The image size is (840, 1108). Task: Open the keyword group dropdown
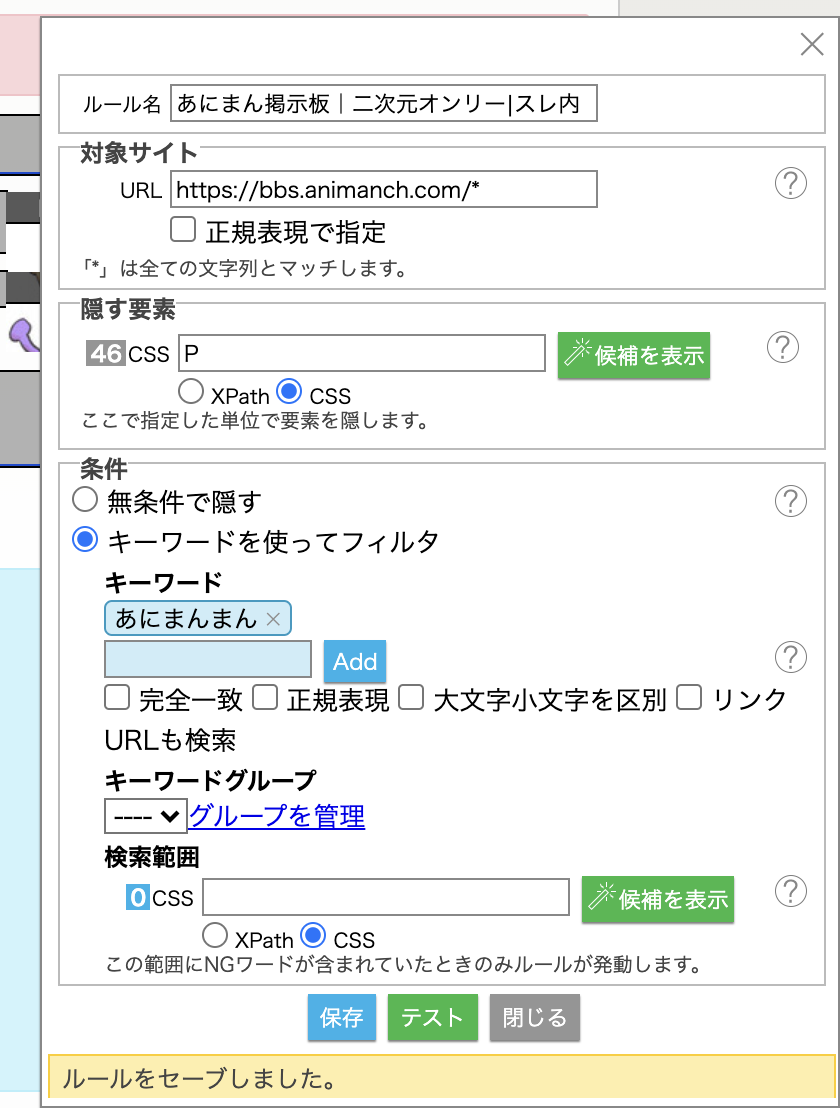(145, 816)
